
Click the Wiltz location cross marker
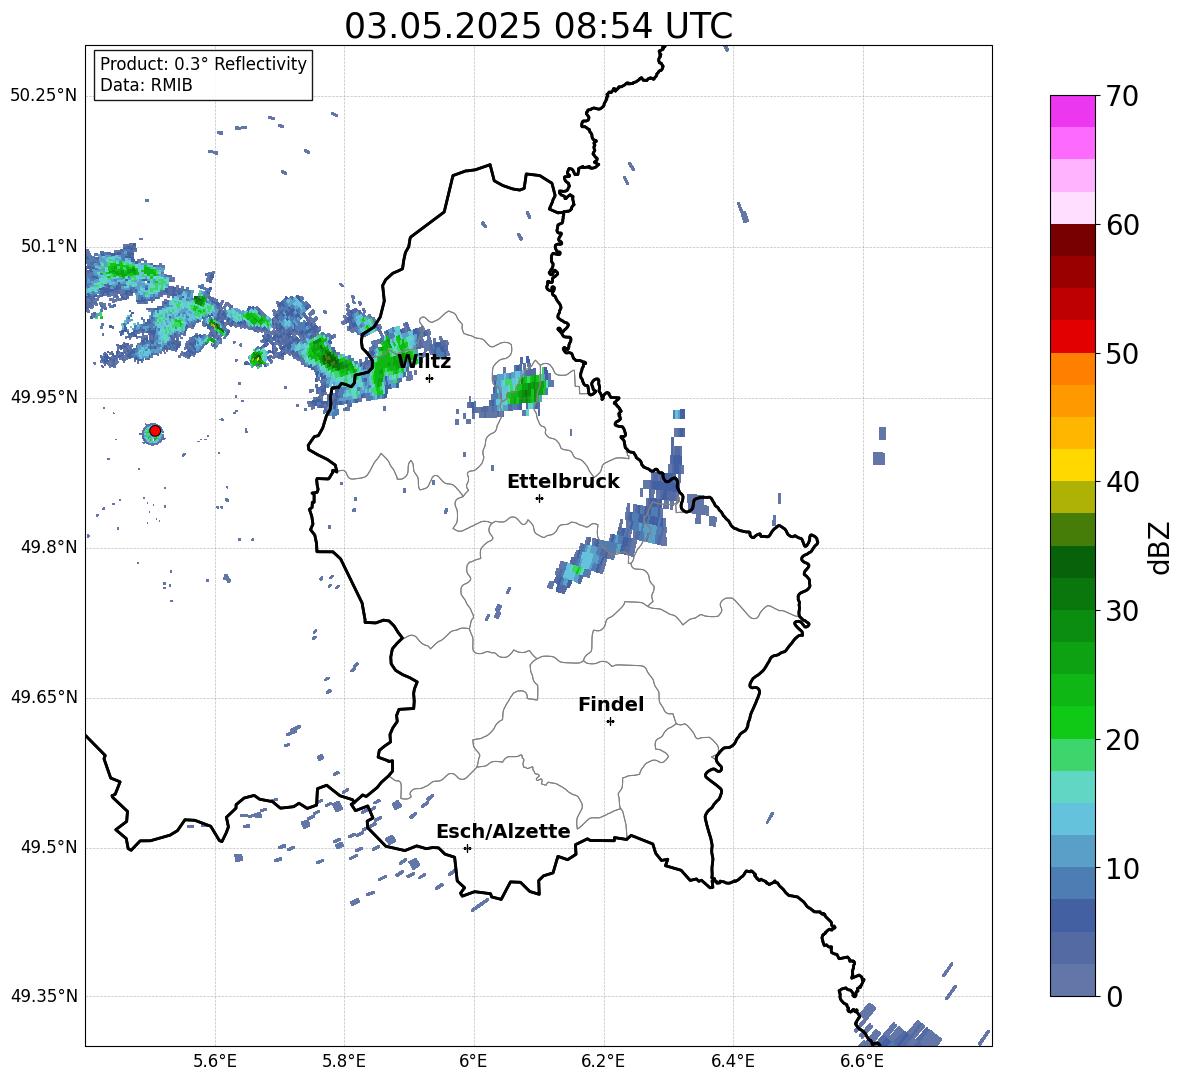click(430, 378)
